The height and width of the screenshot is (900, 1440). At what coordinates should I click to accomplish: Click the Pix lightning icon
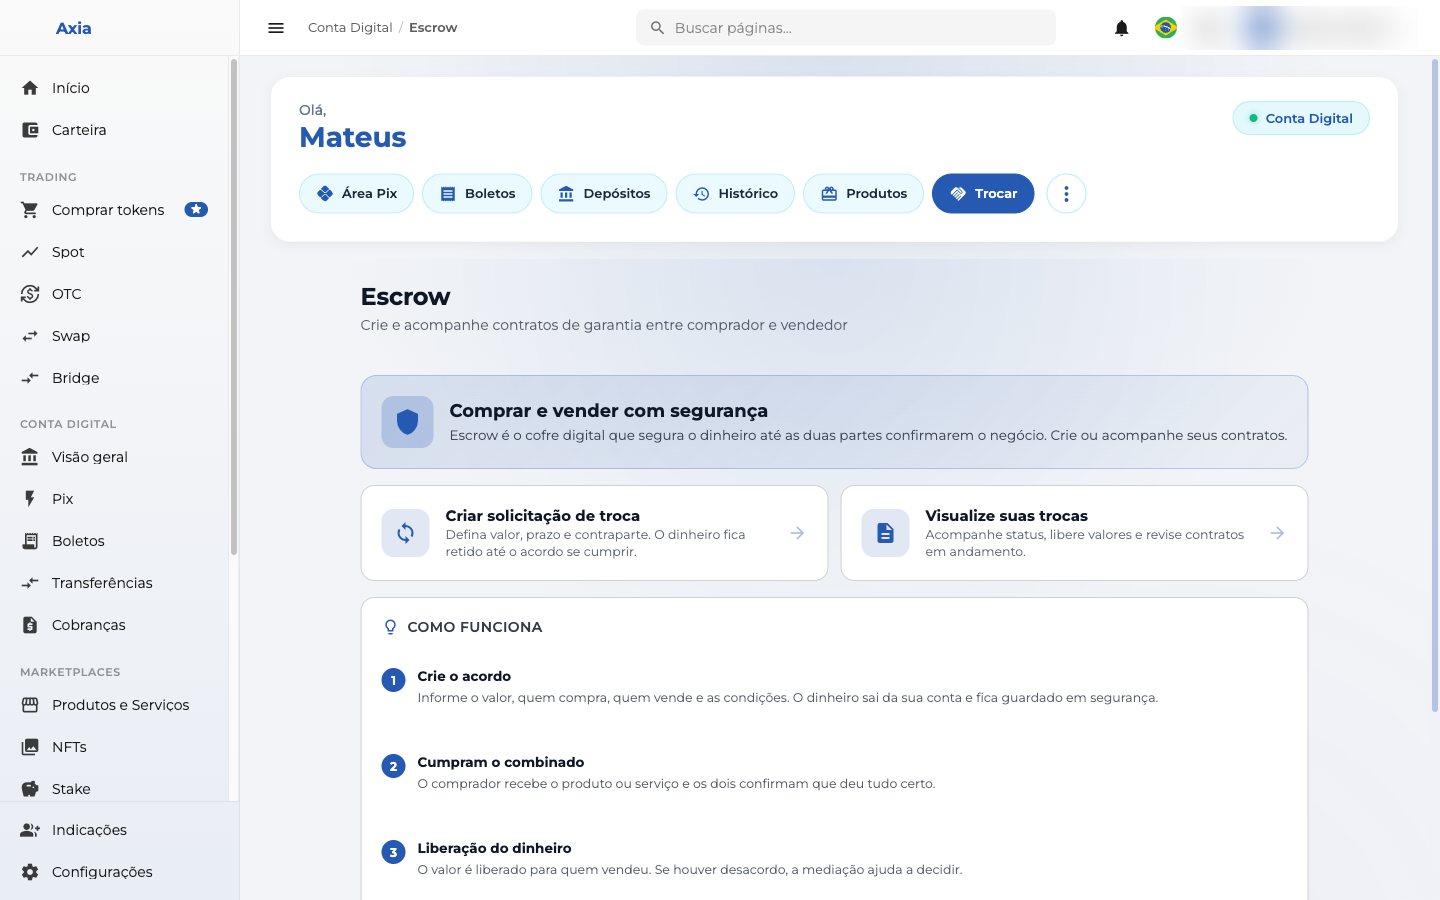click(x=30, y=499)
